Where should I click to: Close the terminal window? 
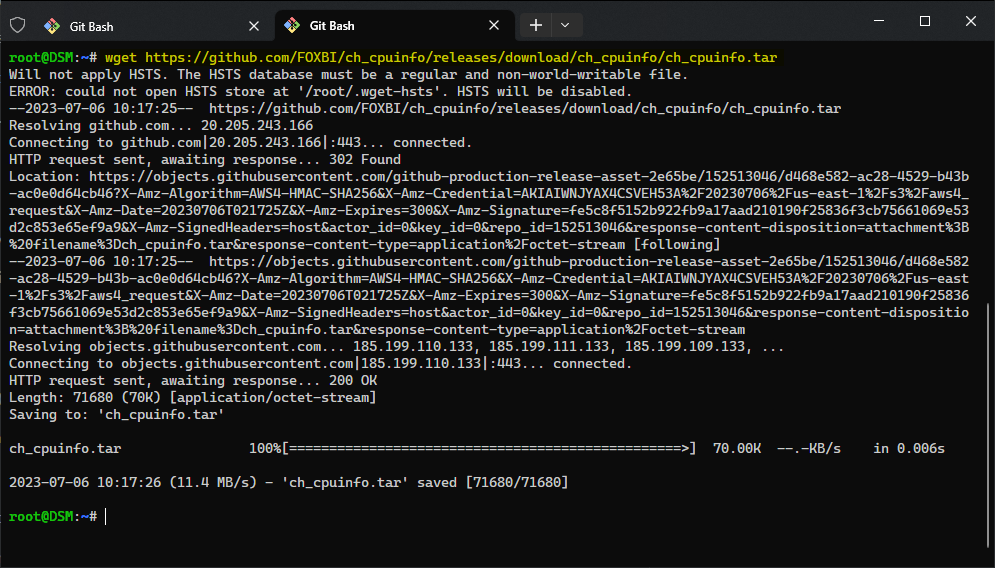click(970, 21)
